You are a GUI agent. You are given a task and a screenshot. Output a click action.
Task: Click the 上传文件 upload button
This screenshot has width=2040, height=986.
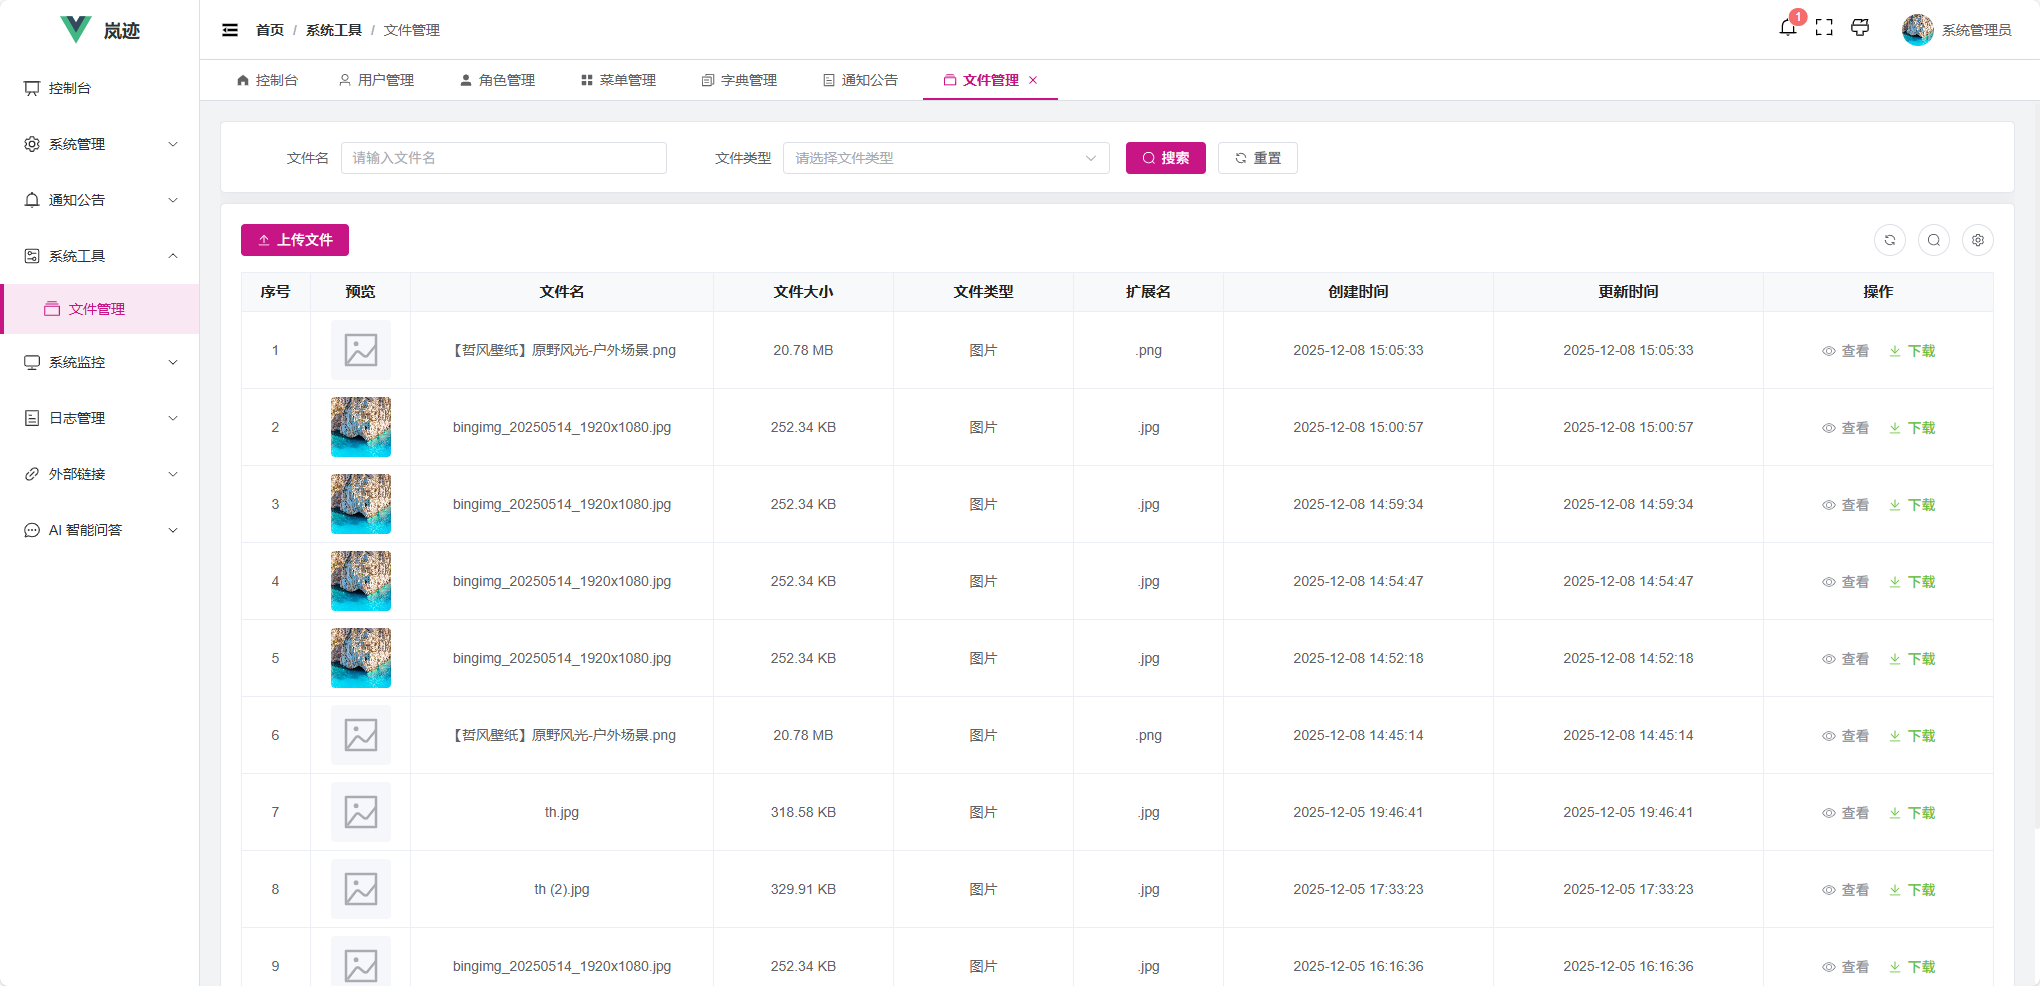tap(293, 240)
